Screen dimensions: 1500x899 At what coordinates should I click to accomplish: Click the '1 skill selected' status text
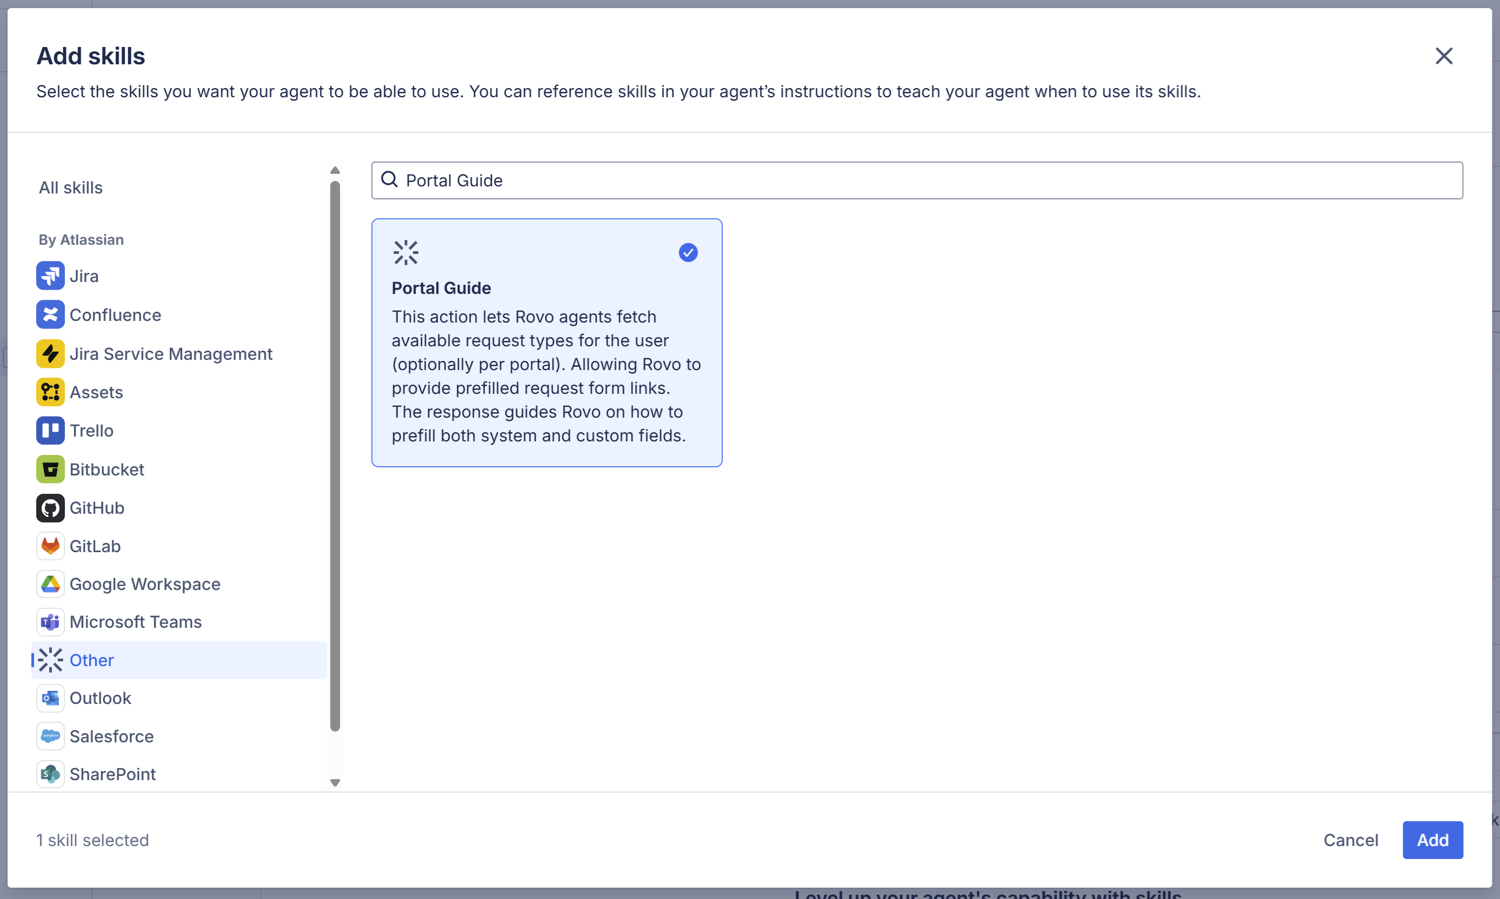[x=93, y=841]
